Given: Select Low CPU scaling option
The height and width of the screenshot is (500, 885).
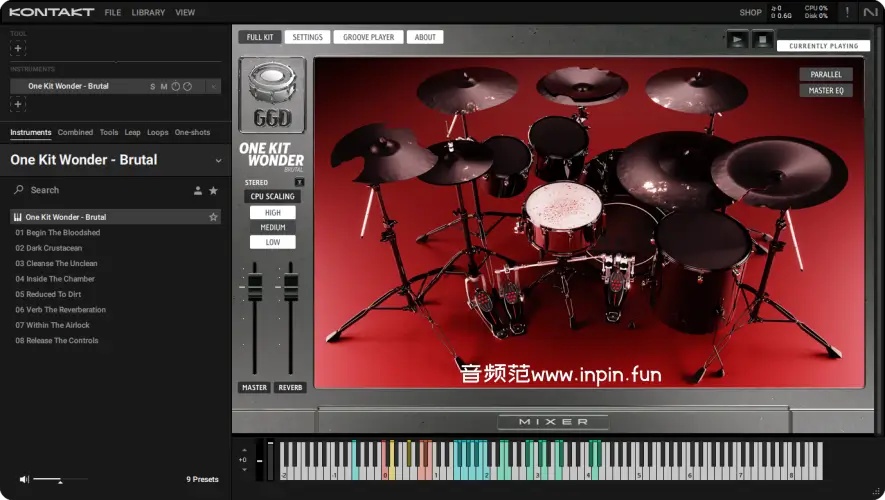Looking at the screenshot, I should (x=273, y=242).
